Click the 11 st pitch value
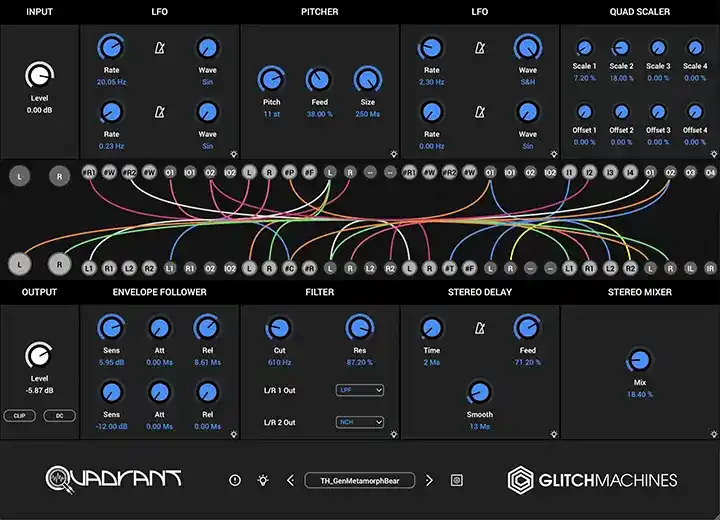720x520 pixels. coord(271,114)
